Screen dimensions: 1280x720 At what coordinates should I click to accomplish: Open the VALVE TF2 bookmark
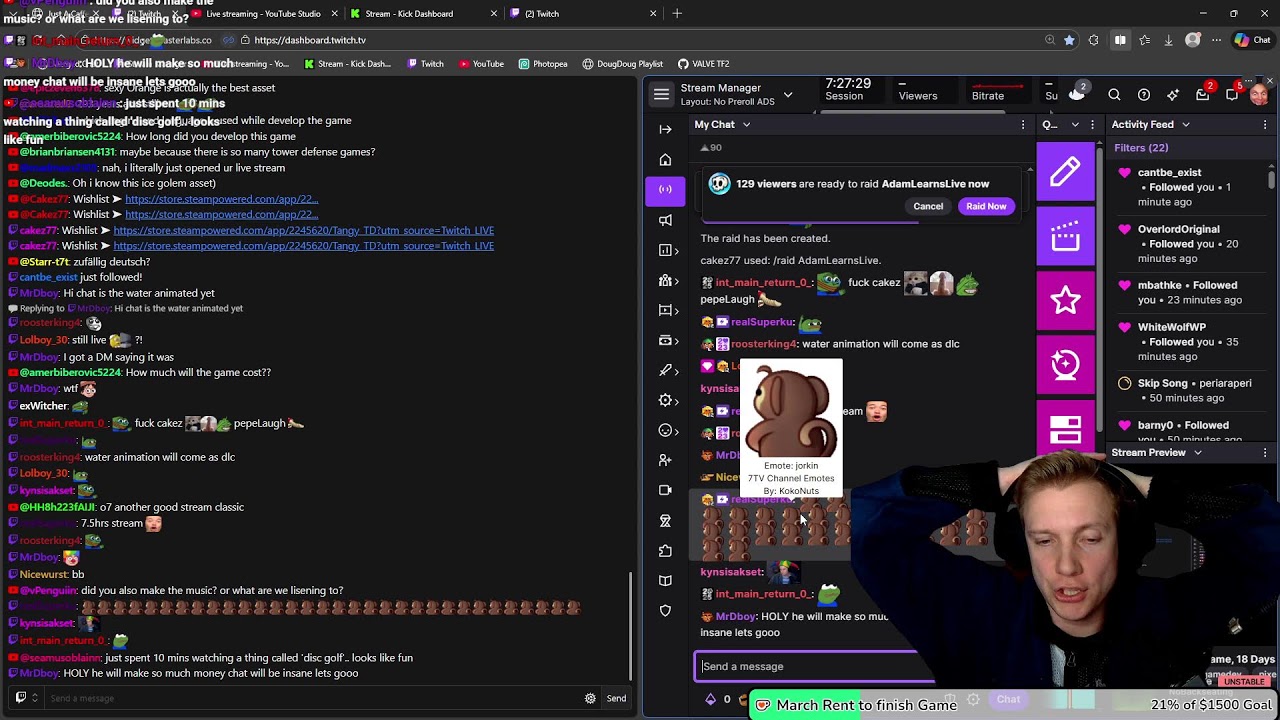click(703, 63)
